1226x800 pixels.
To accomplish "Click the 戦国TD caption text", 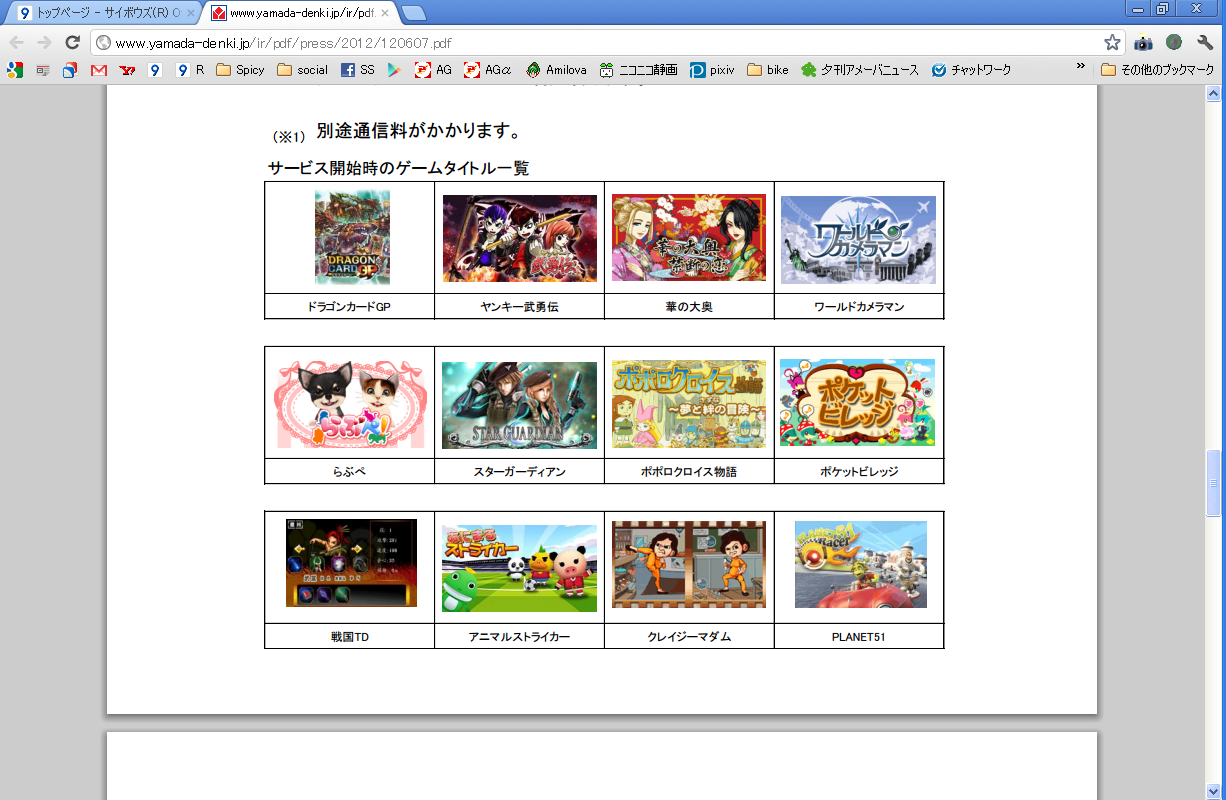I will click(x=350, y=637).
